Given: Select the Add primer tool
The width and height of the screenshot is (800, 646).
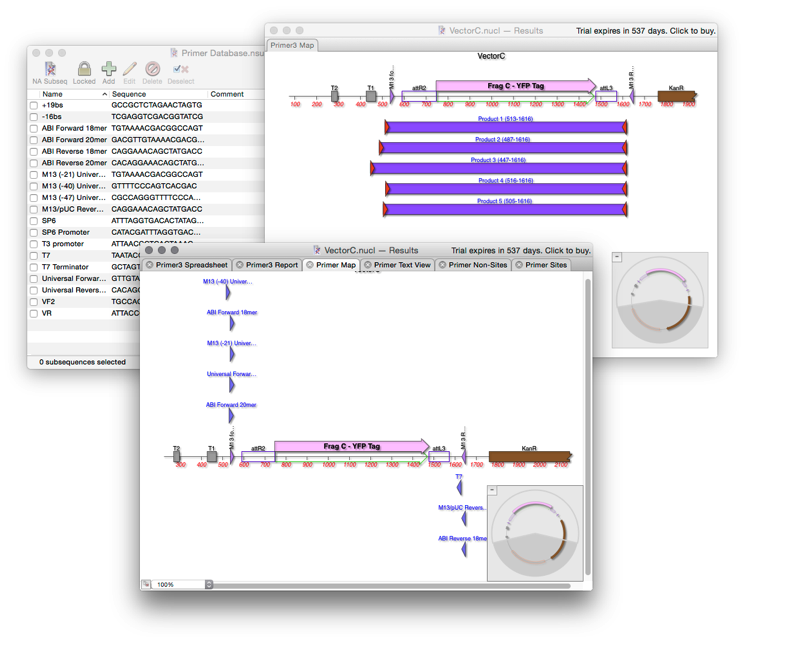Looking at the screenshot, I should 108,70.
